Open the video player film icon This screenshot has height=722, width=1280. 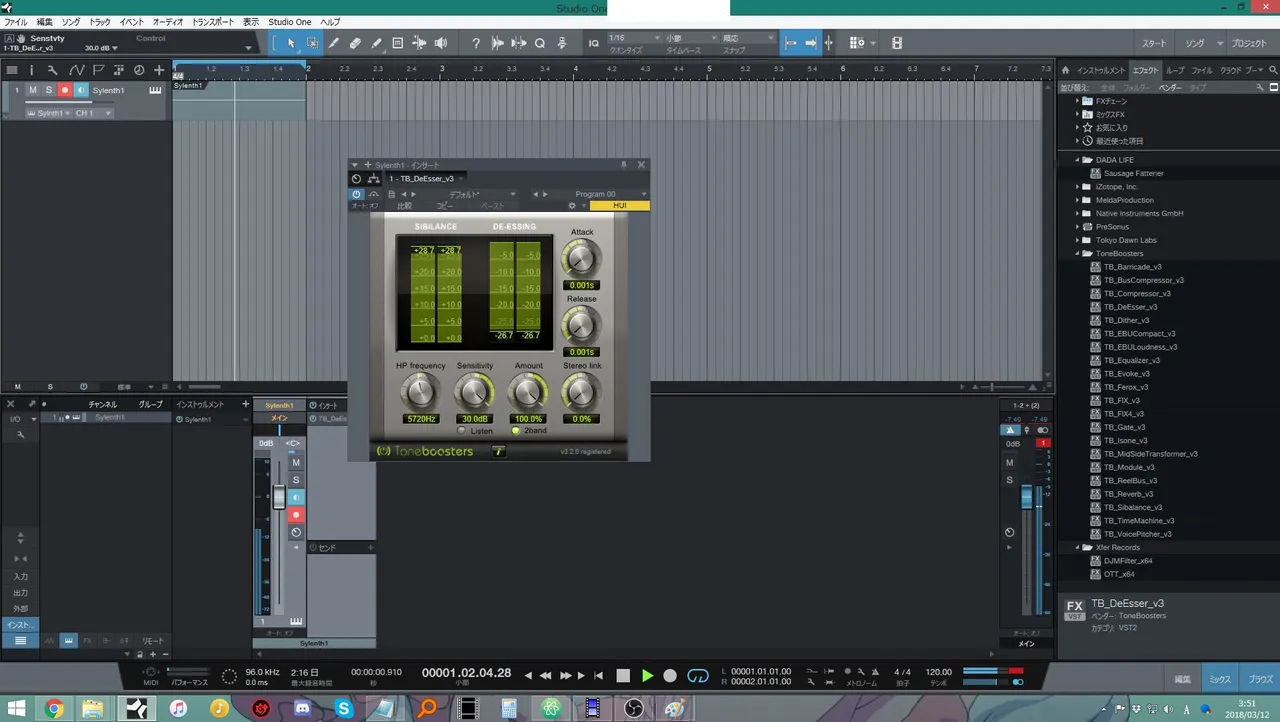pos(896,43)
